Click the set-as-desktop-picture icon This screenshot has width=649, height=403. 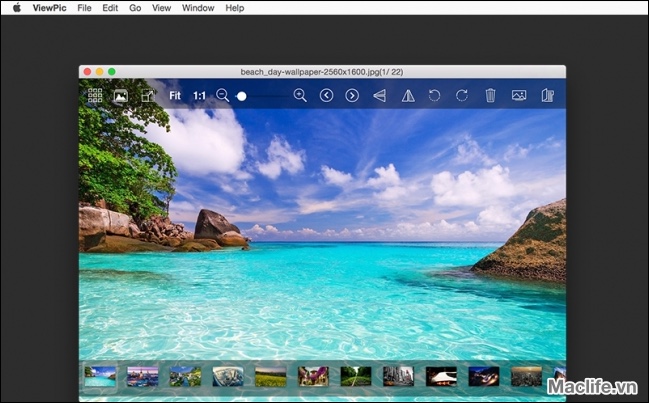pyautogui.click(x=519, y=96)
